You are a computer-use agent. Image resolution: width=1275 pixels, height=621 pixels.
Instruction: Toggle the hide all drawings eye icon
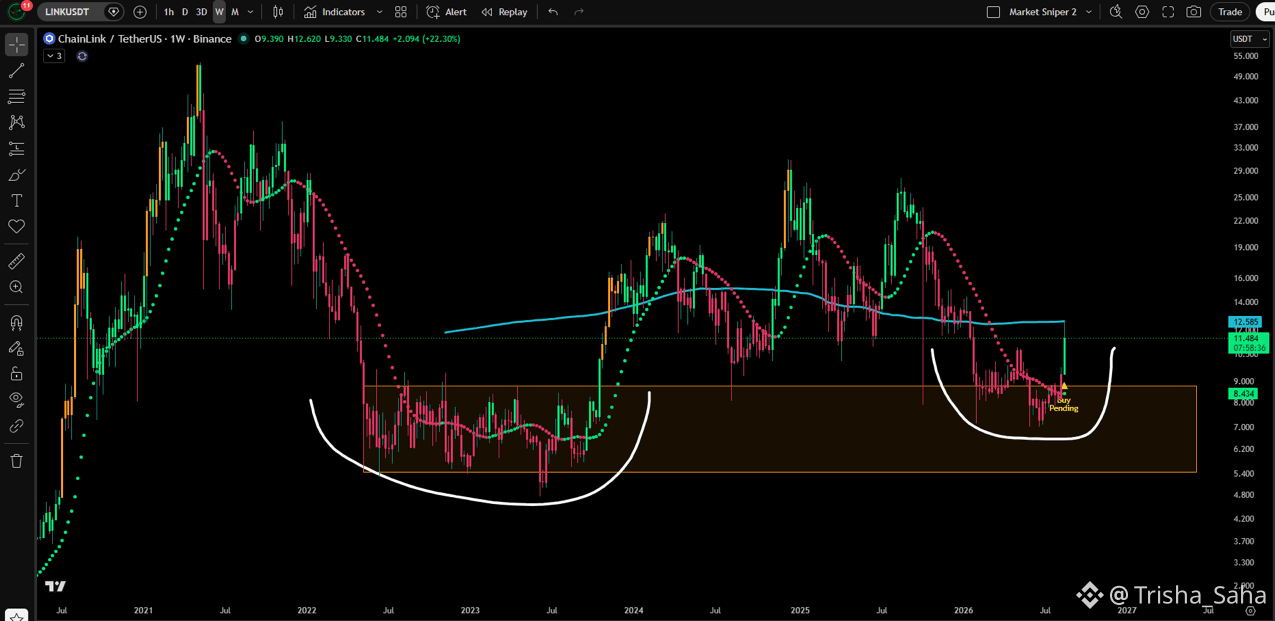pos(17,399)
